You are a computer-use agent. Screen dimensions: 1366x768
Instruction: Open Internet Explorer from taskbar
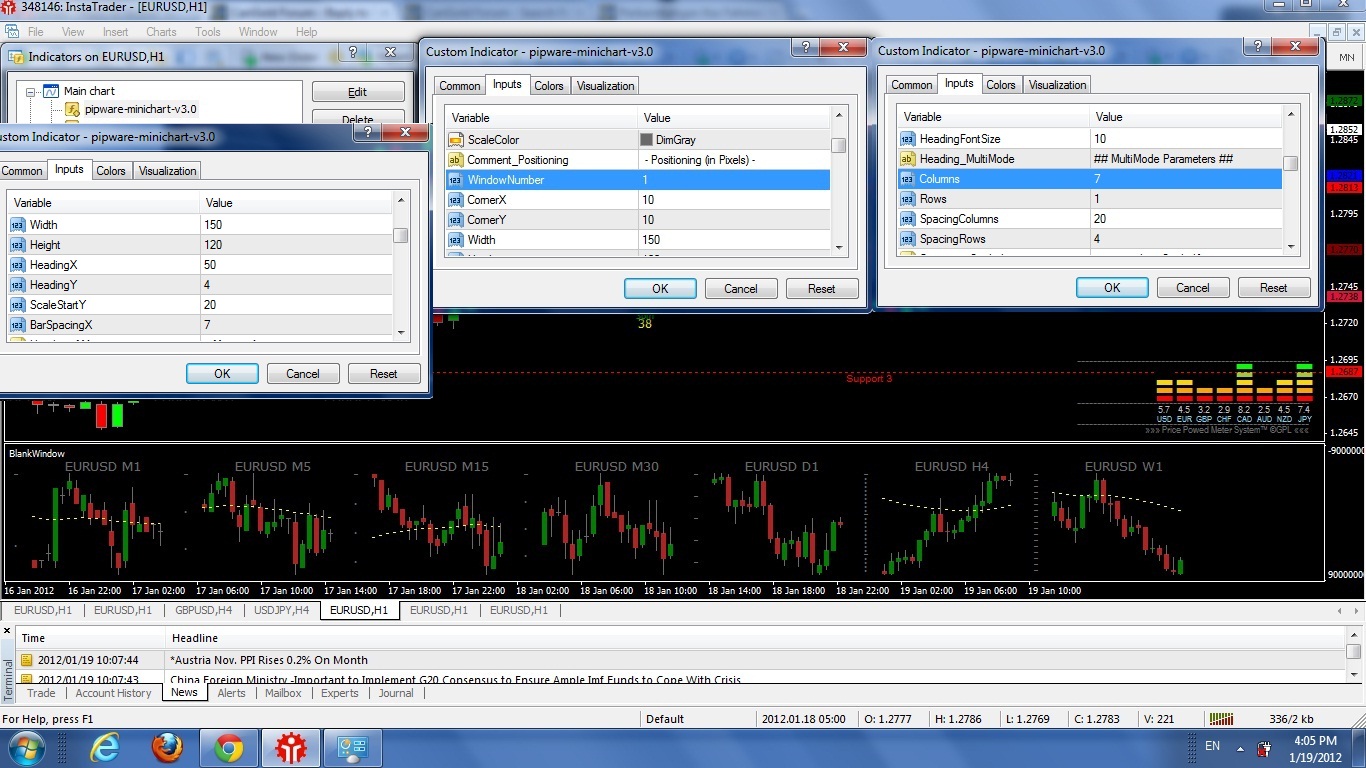pyautogui.click(x=105, y=747)
